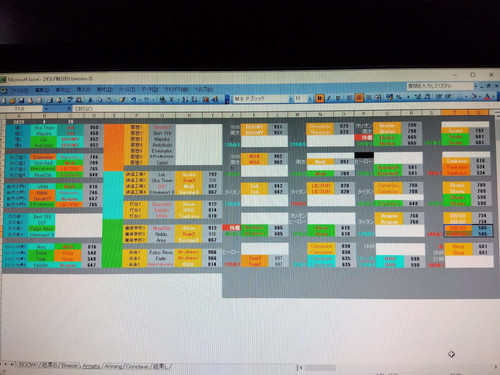
Task: Click the left scroll arrow of horizontal scrollbar
Action: click(x=301, y=367)
